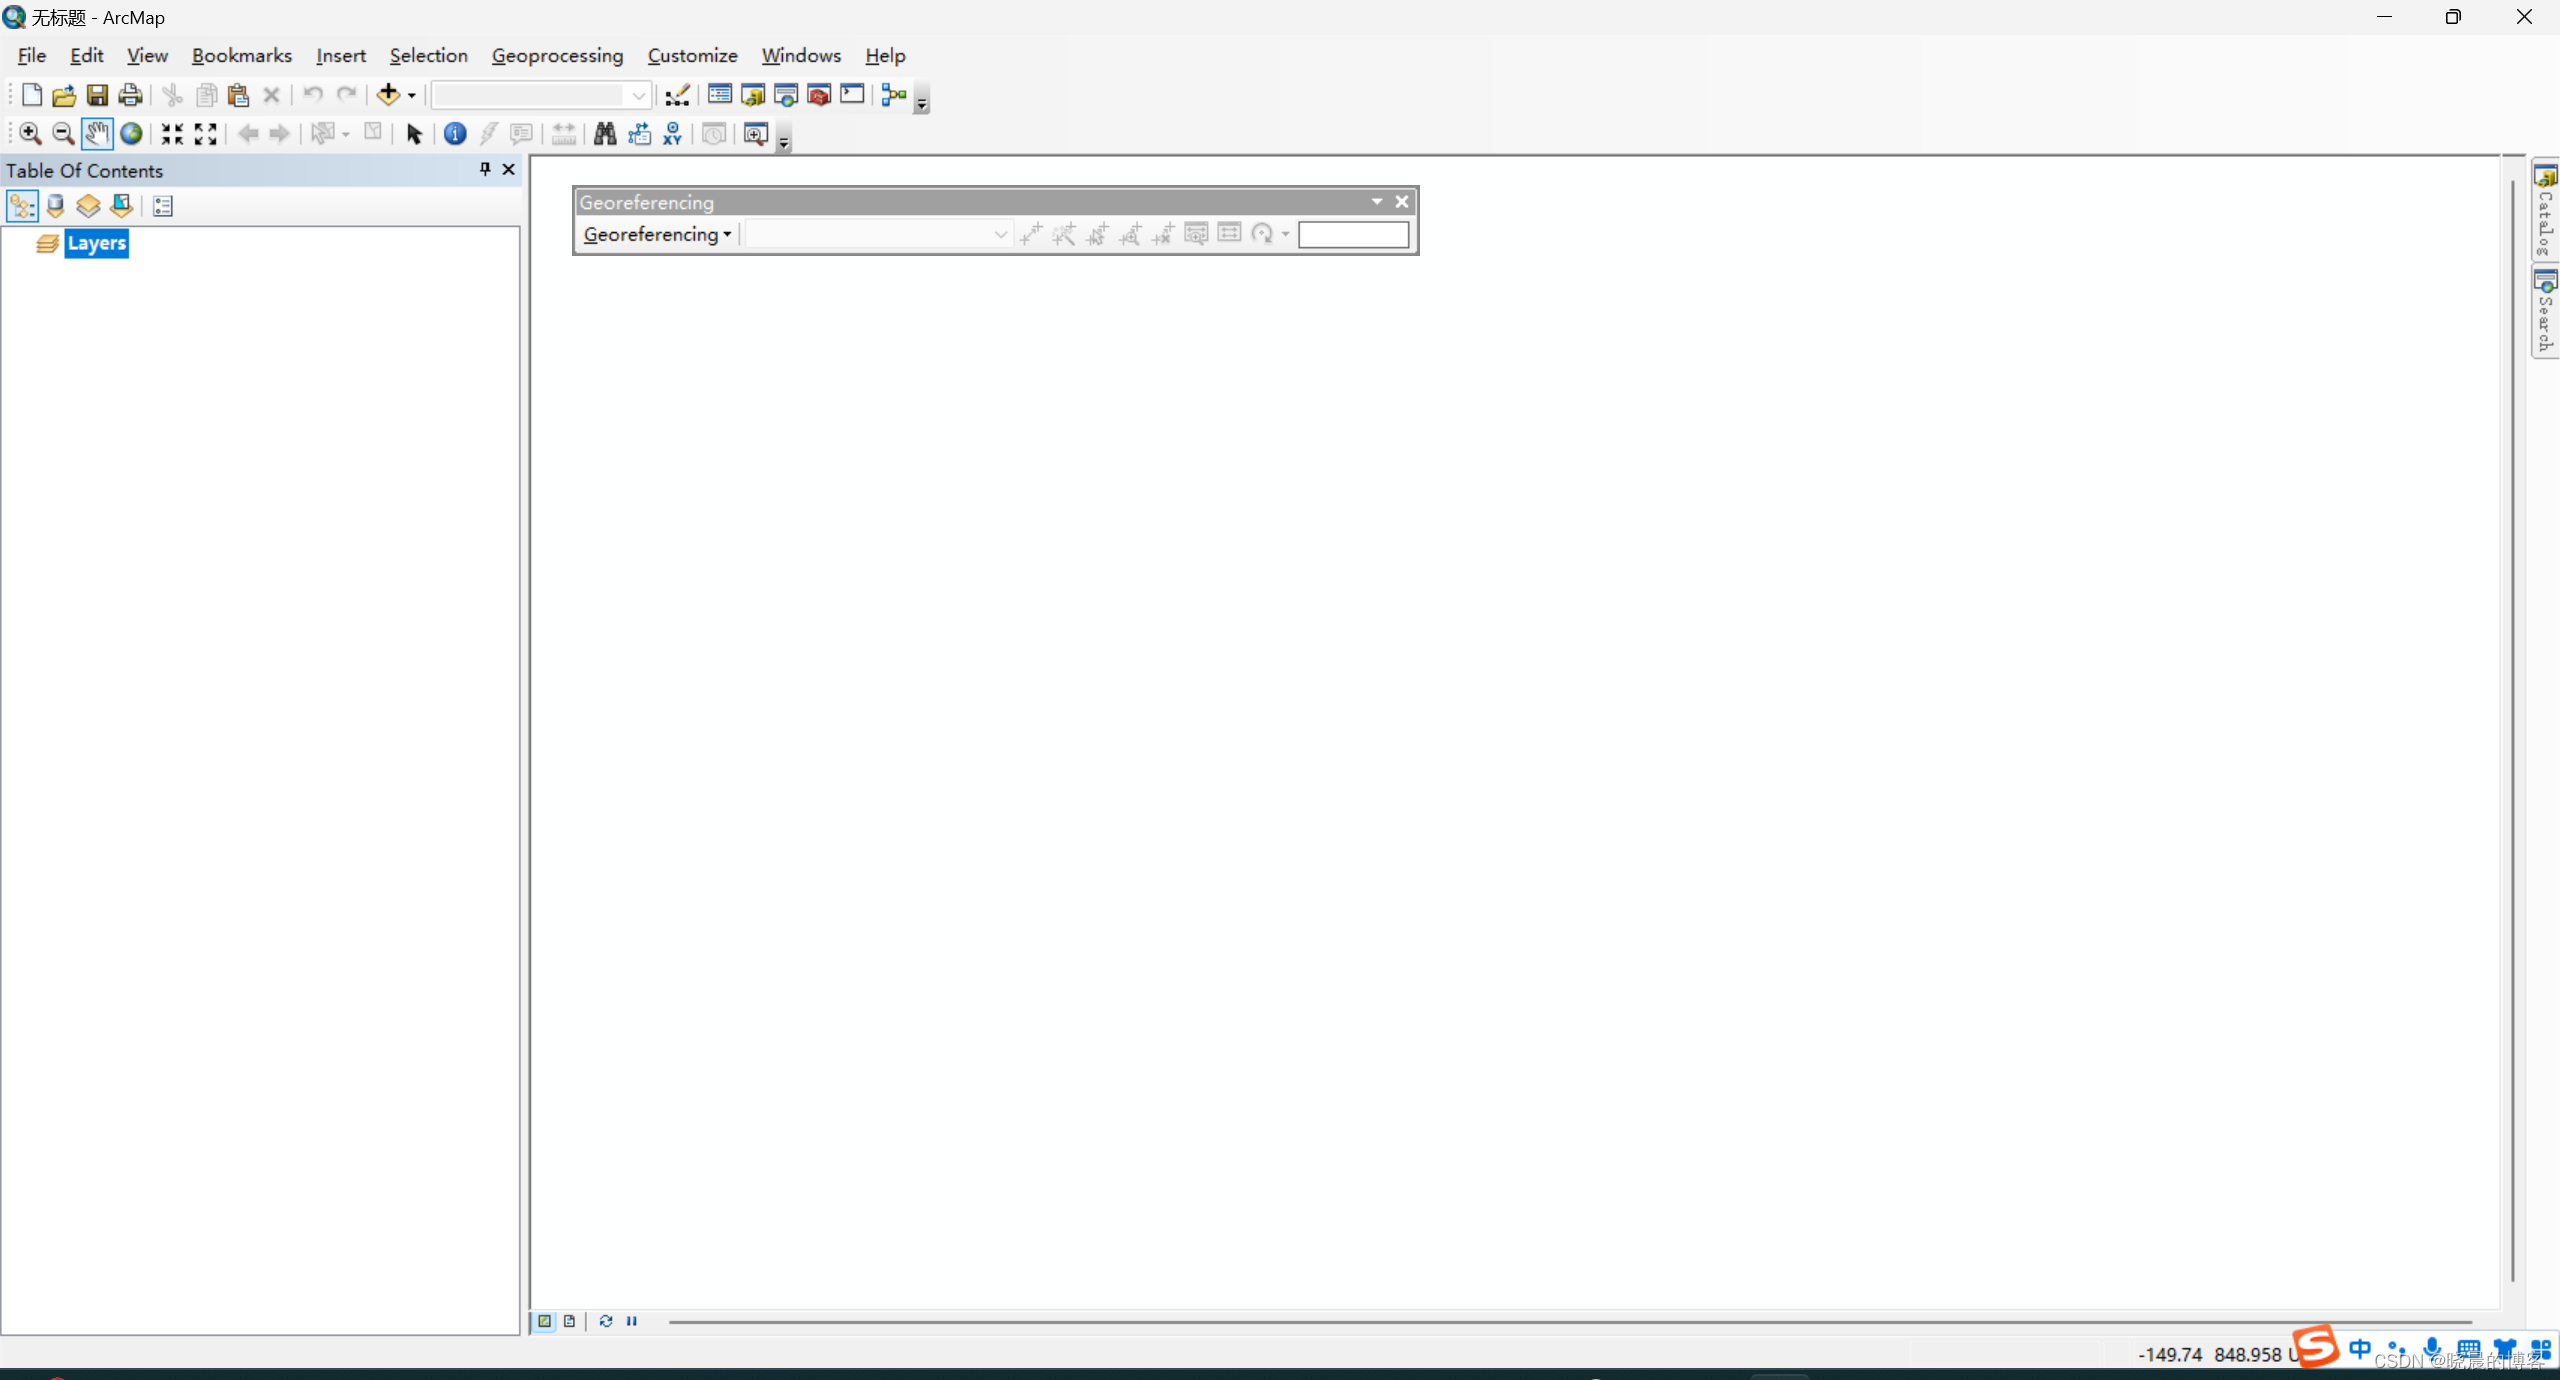Screen dimensions: 2560x1380
Task: Refresh the map display
Action: point(605,1321)
